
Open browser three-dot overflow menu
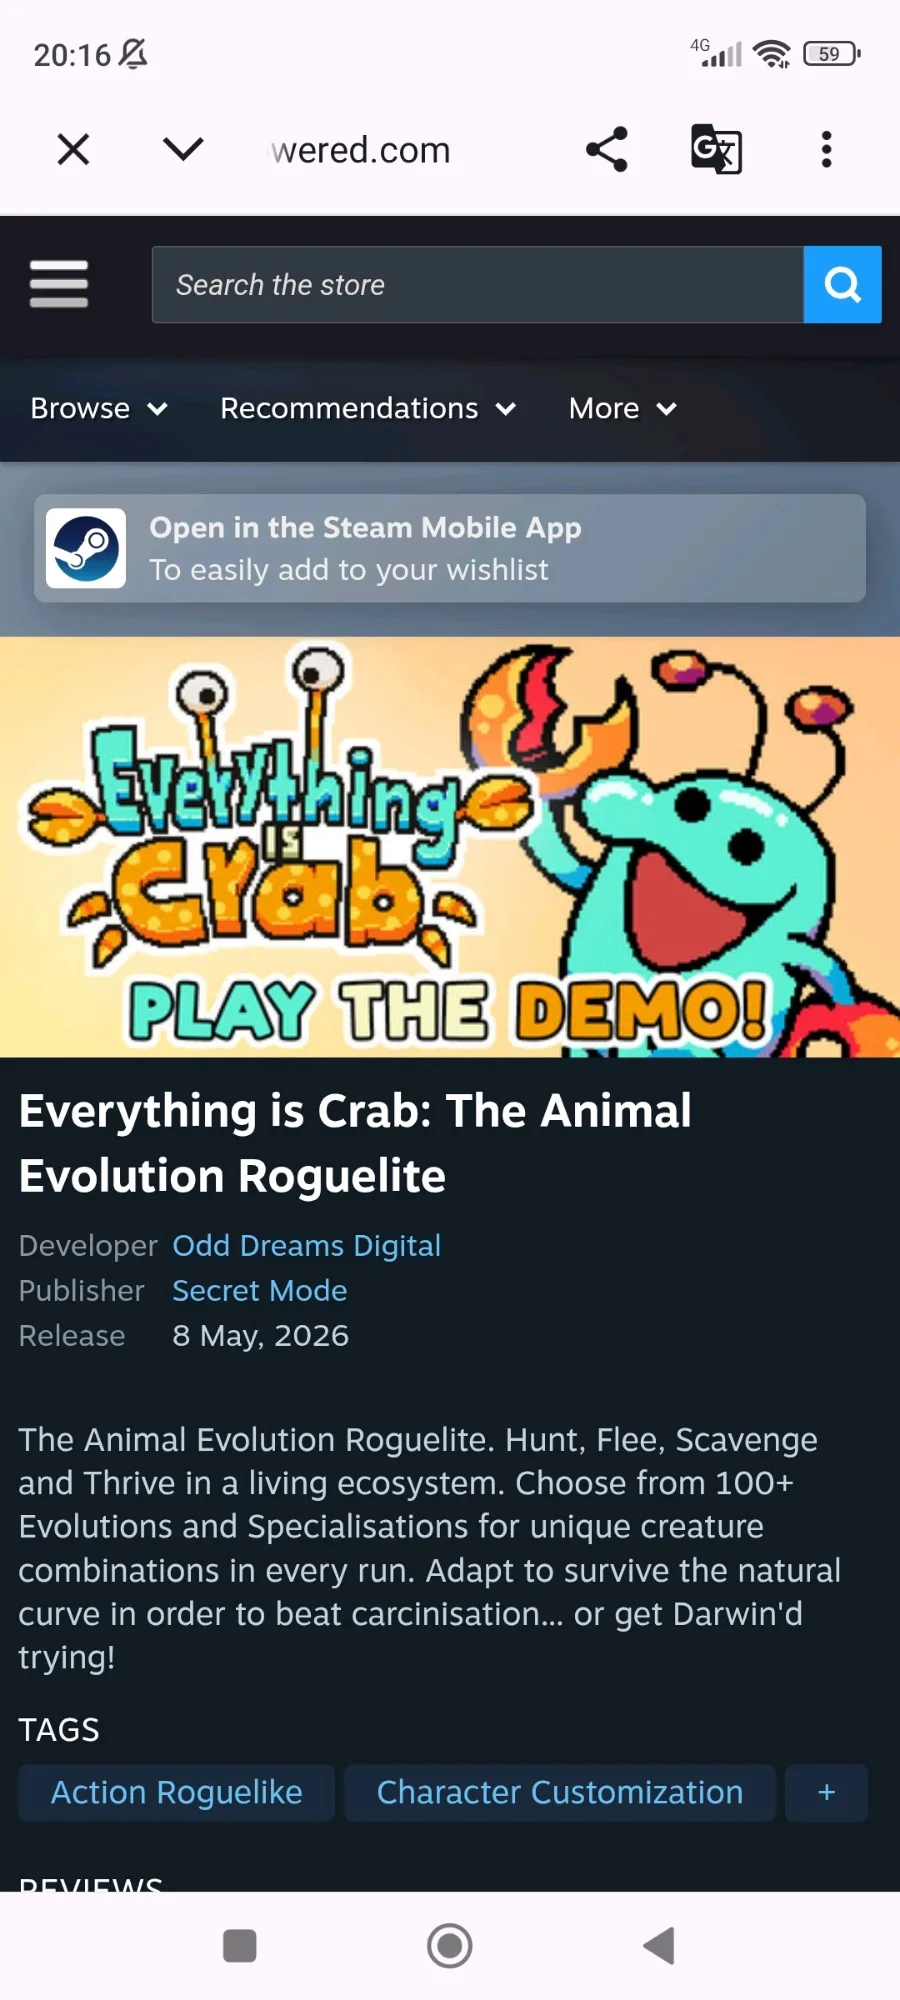point(826,150)
